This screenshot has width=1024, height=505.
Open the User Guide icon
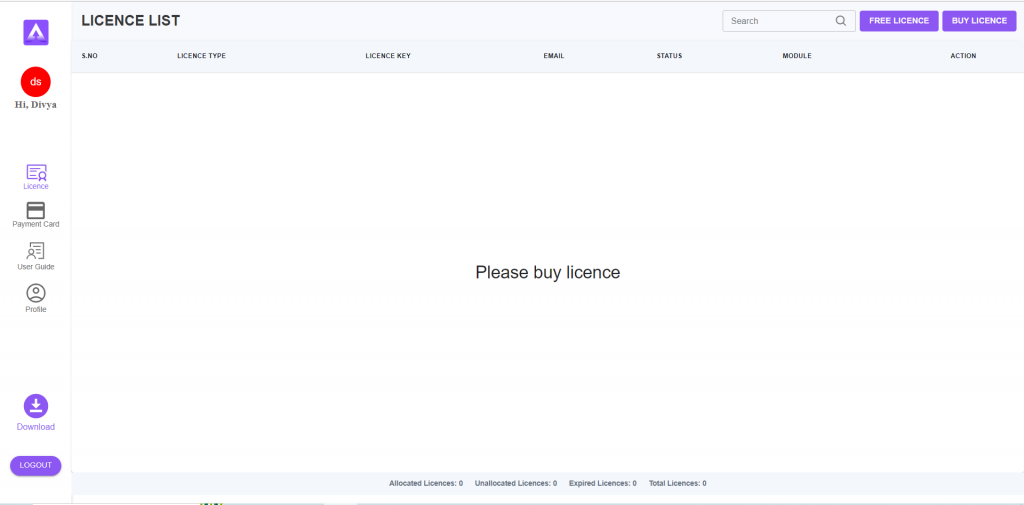(x=36, y=252)
